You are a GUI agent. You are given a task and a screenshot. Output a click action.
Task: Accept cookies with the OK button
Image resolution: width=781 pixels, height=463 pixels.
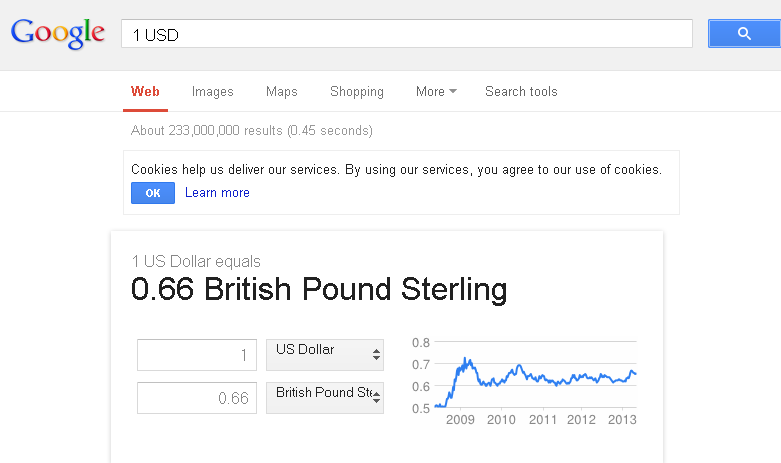point(153,193)
